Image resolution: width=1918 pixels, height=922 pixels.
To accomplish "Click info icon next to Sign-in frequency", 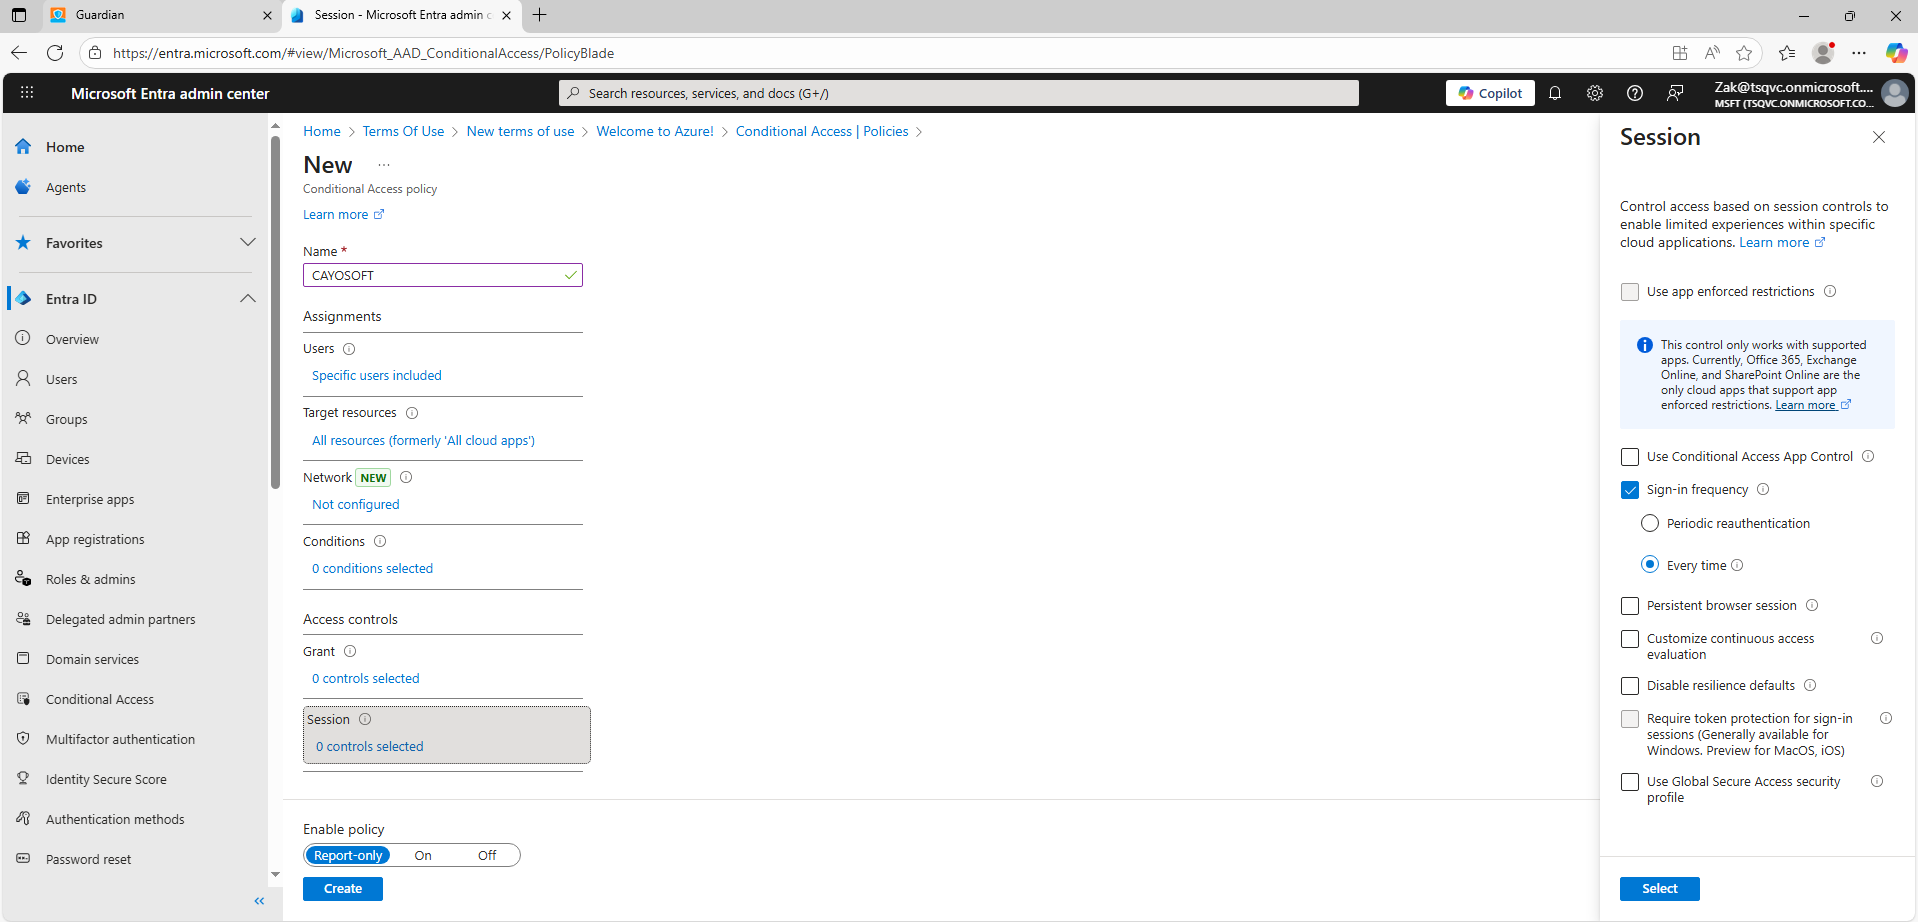I will pos(1763,489).
